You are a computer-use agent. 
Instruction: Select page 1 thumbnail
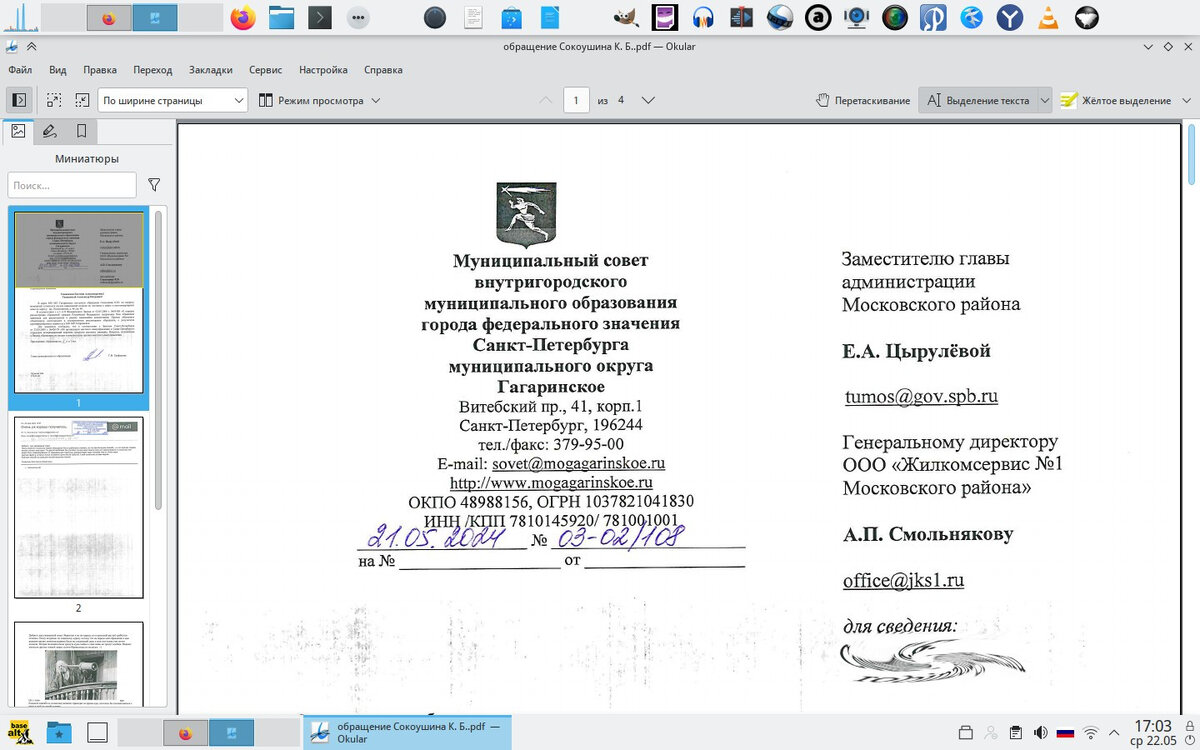78,302
